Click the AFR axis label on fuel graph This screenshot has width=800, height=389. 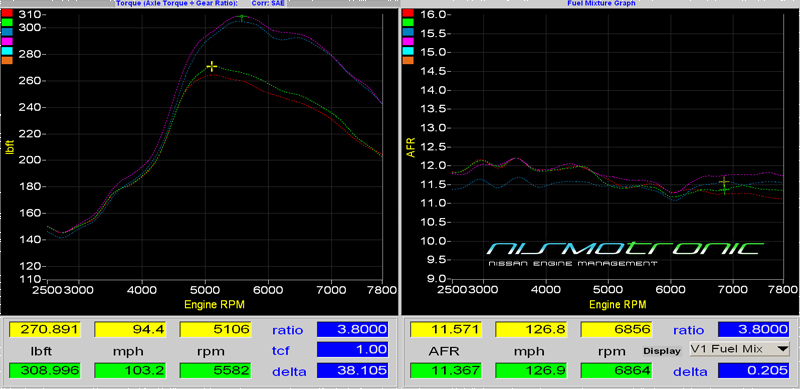point(412,148)
